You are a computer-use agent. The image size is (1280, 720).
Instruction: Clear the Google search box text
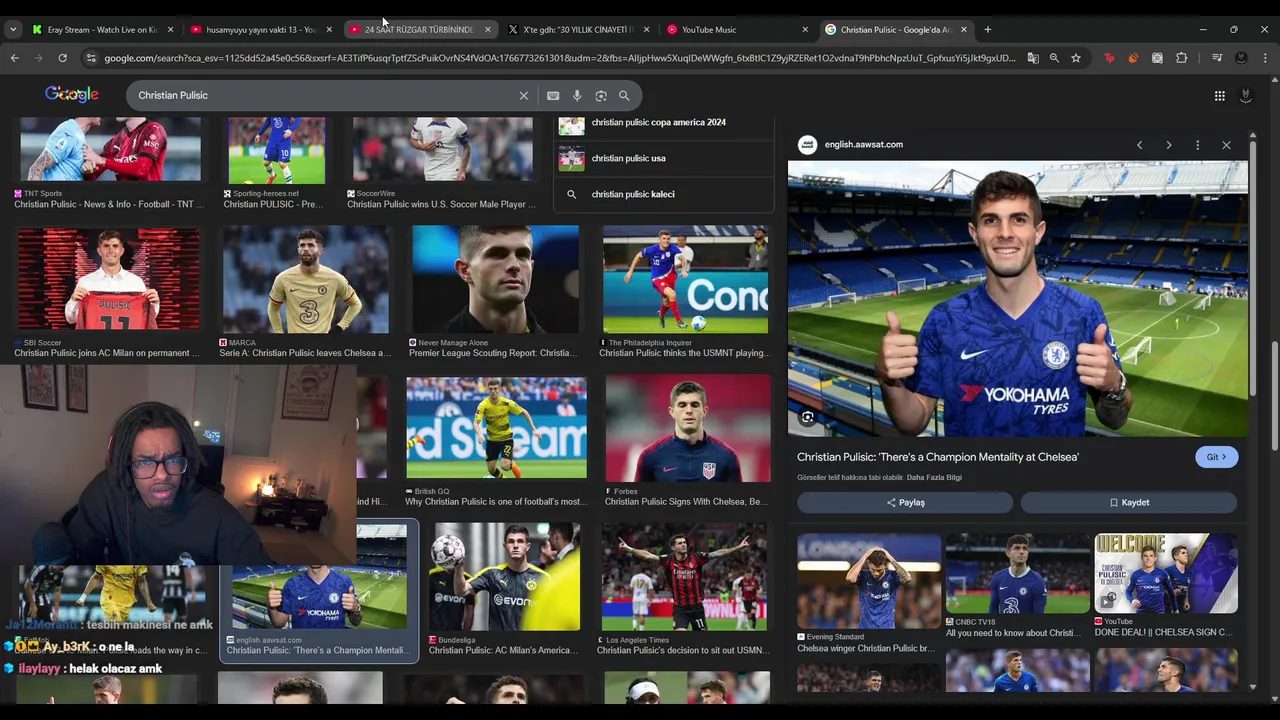coord(523,96)
